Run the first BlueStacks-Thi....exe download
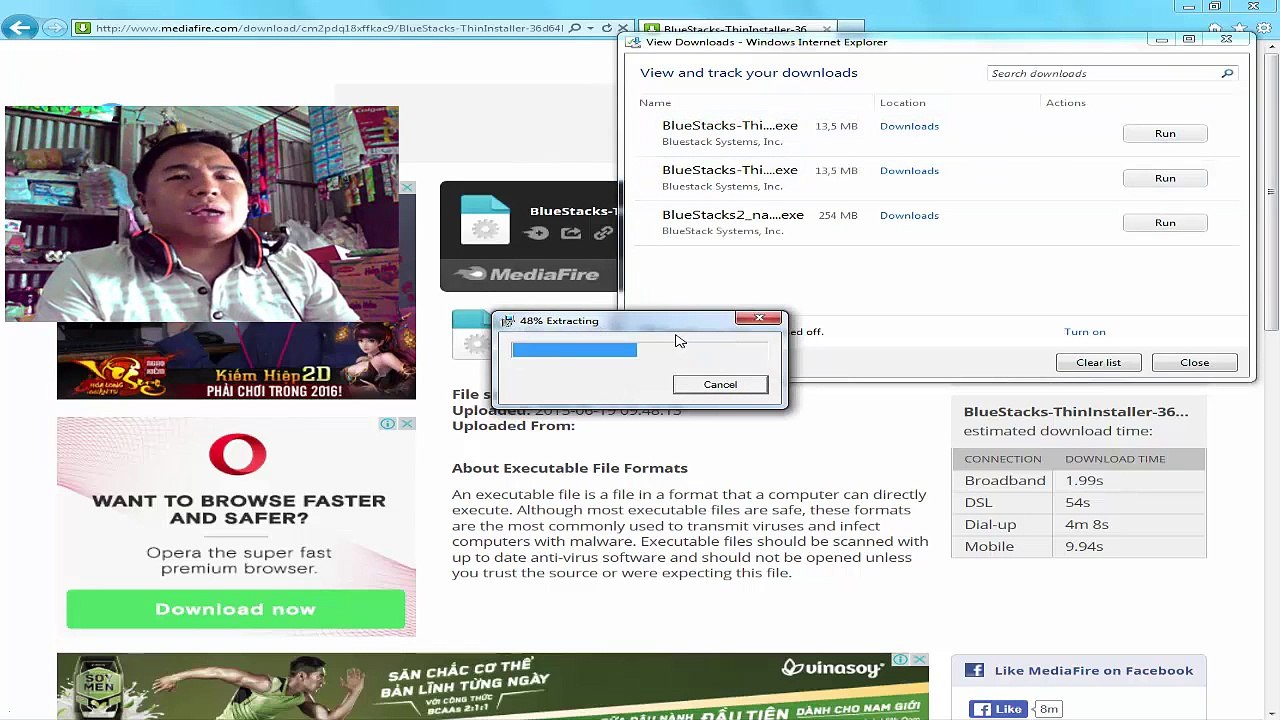Image resolution: width=1280 pixels, height=720 pixels. coord(1165,133)
